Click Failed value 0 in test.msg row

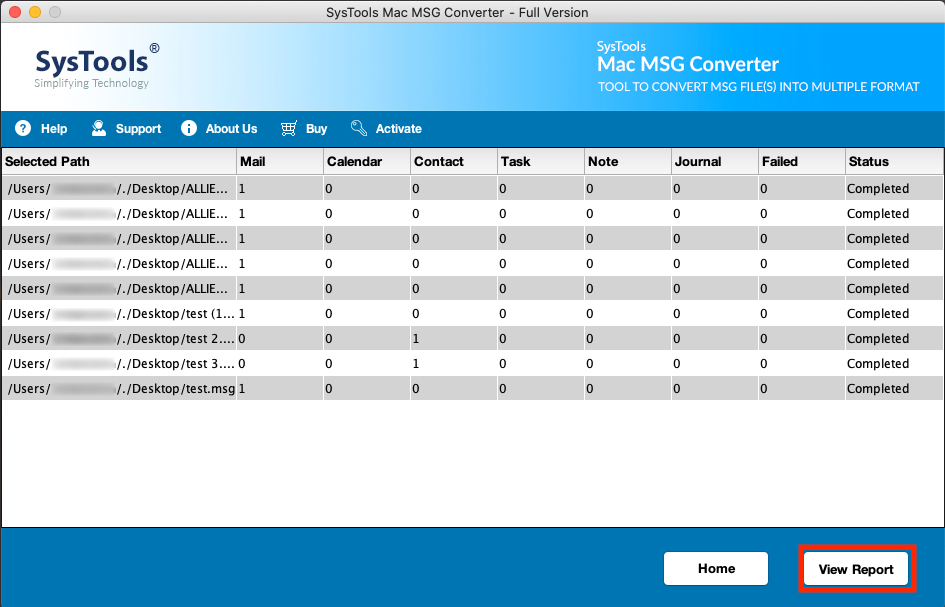764,389
